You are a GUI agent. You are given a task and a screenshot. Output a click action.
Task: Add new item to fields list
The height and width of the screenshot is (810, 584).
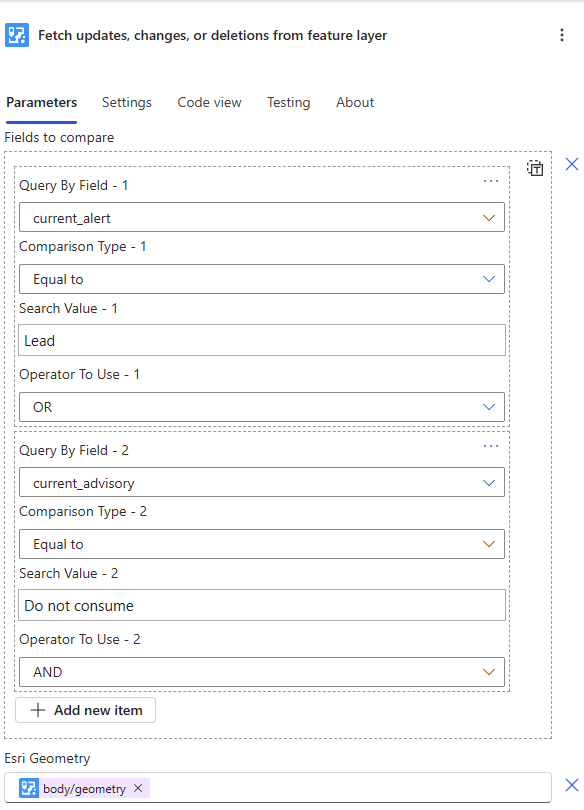pos(86,710)
